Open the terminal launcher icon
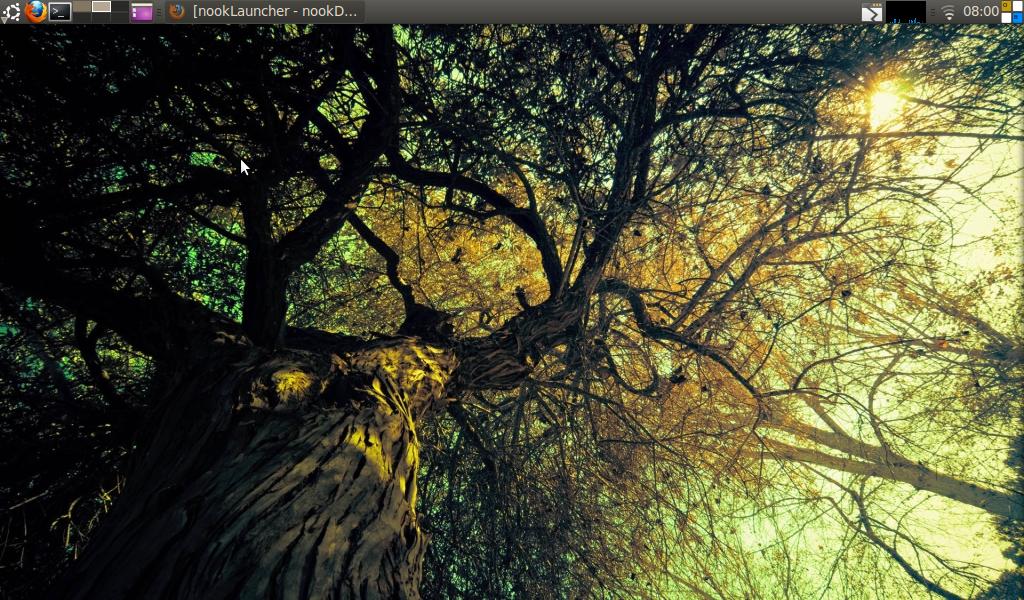1024x600 pixels. click(60, 11)
